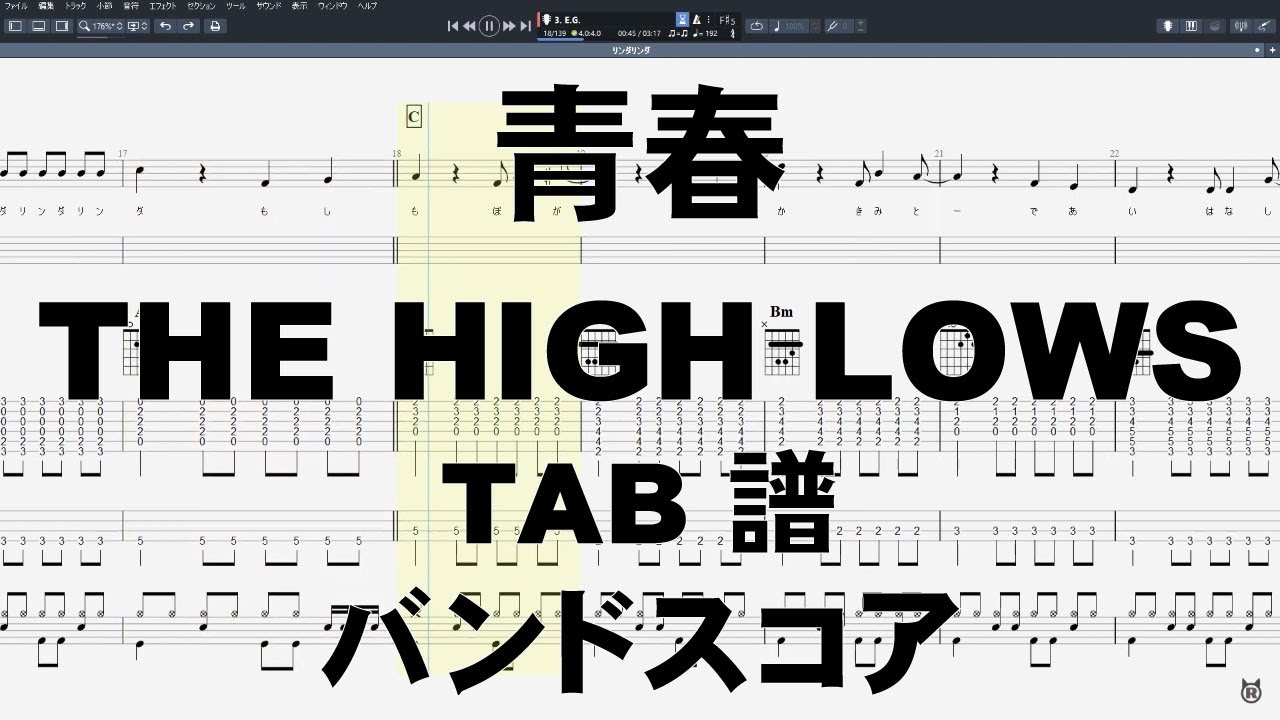Open the ヘルプ menu
1280x720 pixels.
[x=368, y=6]
